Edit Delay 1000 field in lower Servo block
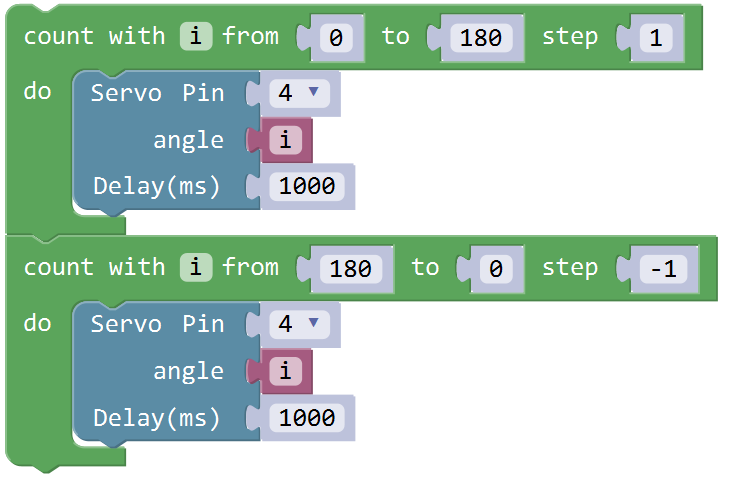This screenshot has width=735, height=482. pyautogui.click(x=307, y=417)
